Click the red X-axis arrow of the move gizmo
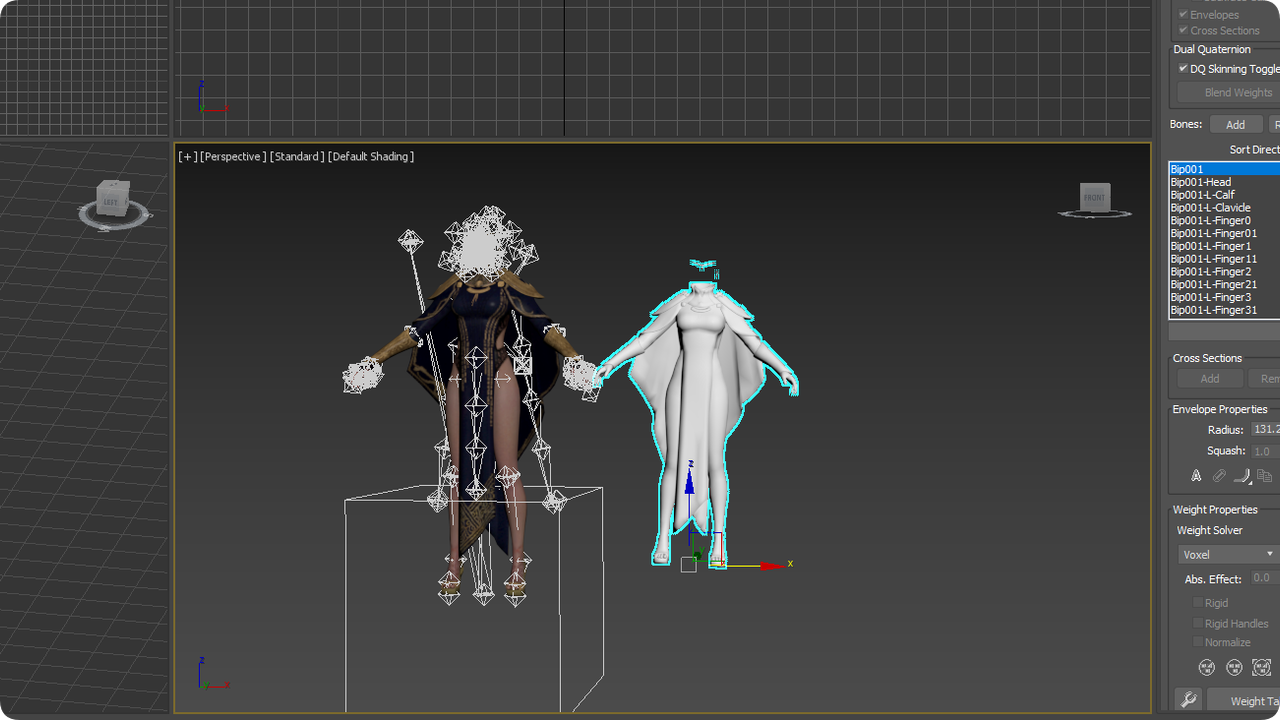This screenshot has height=720, width=1280. [x=772, y=566]
